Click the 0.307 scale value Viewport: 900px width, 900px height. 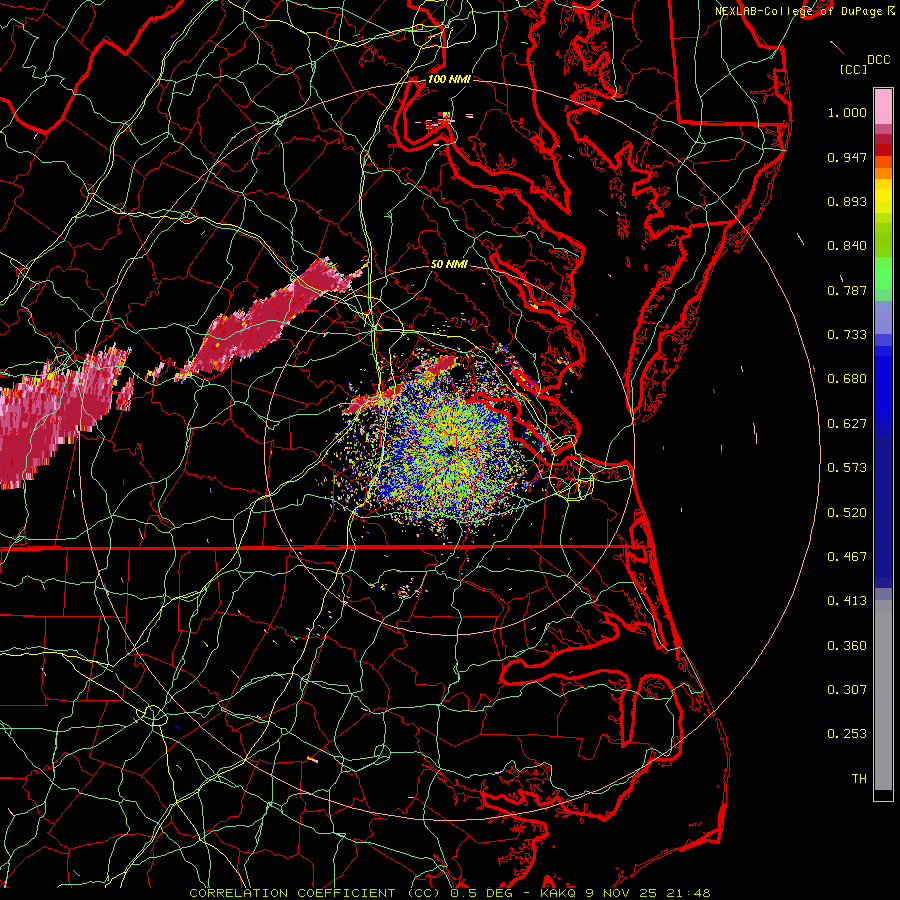(847, 690)
